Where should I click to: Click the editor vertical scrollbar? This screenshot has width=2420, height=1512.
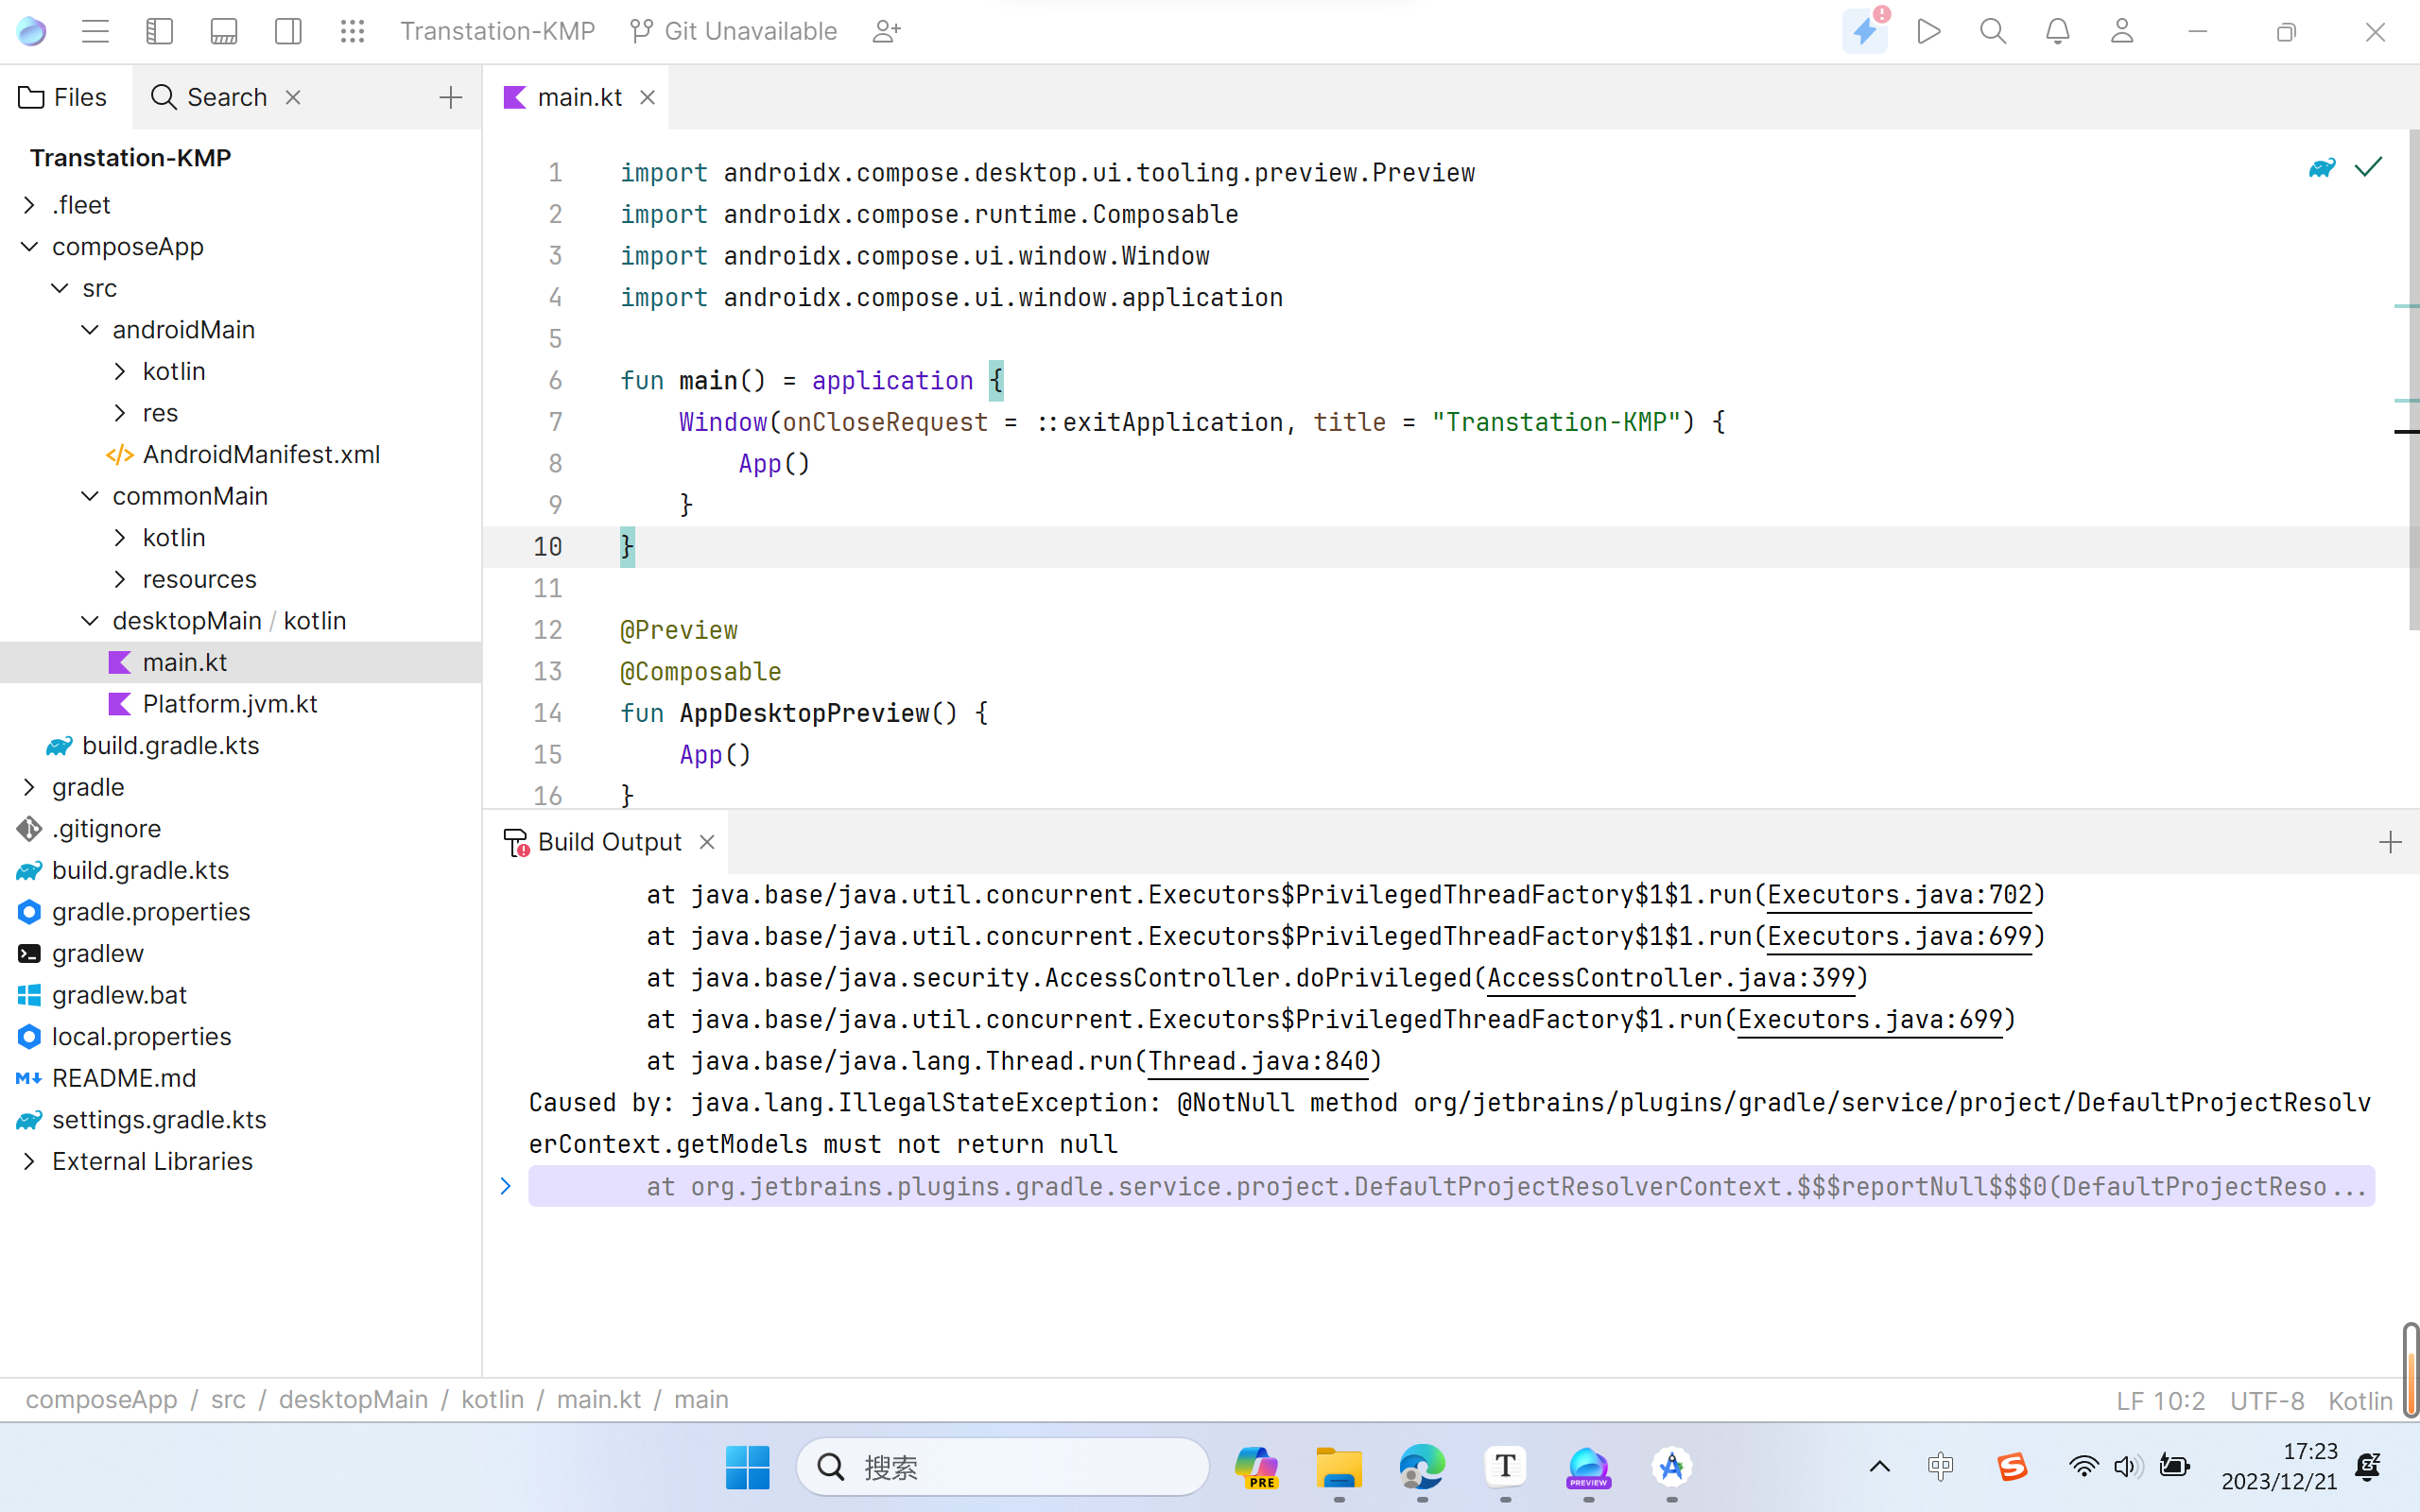point(2412,380)
